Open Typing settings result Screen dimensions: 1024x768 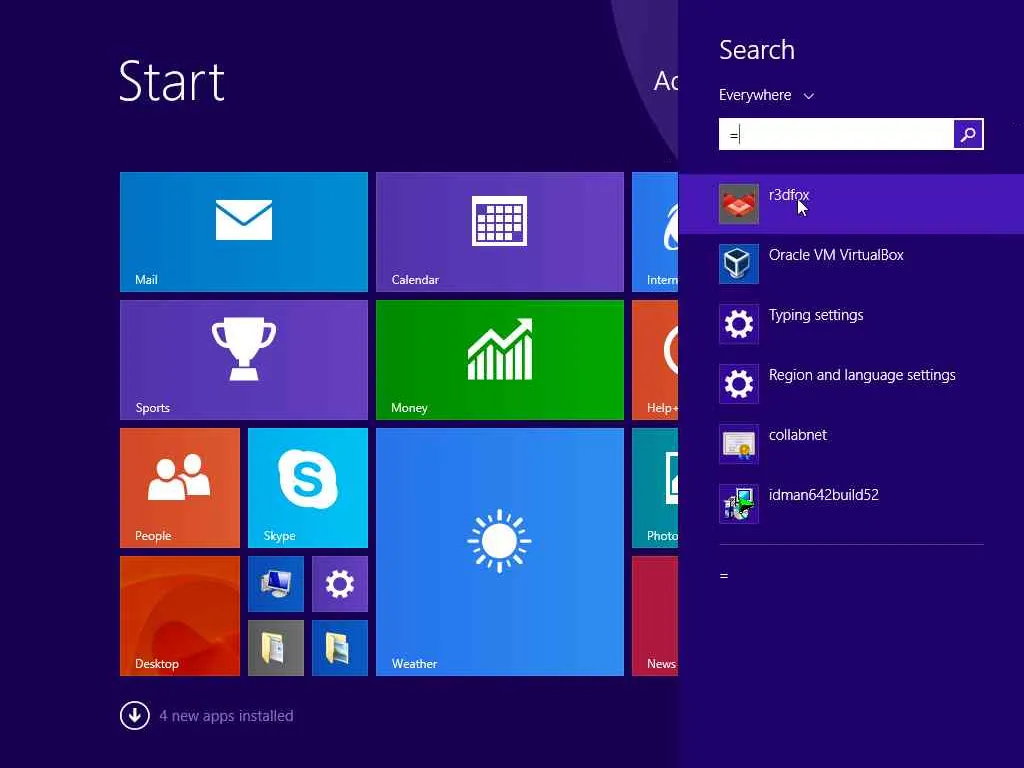point(816,315)
